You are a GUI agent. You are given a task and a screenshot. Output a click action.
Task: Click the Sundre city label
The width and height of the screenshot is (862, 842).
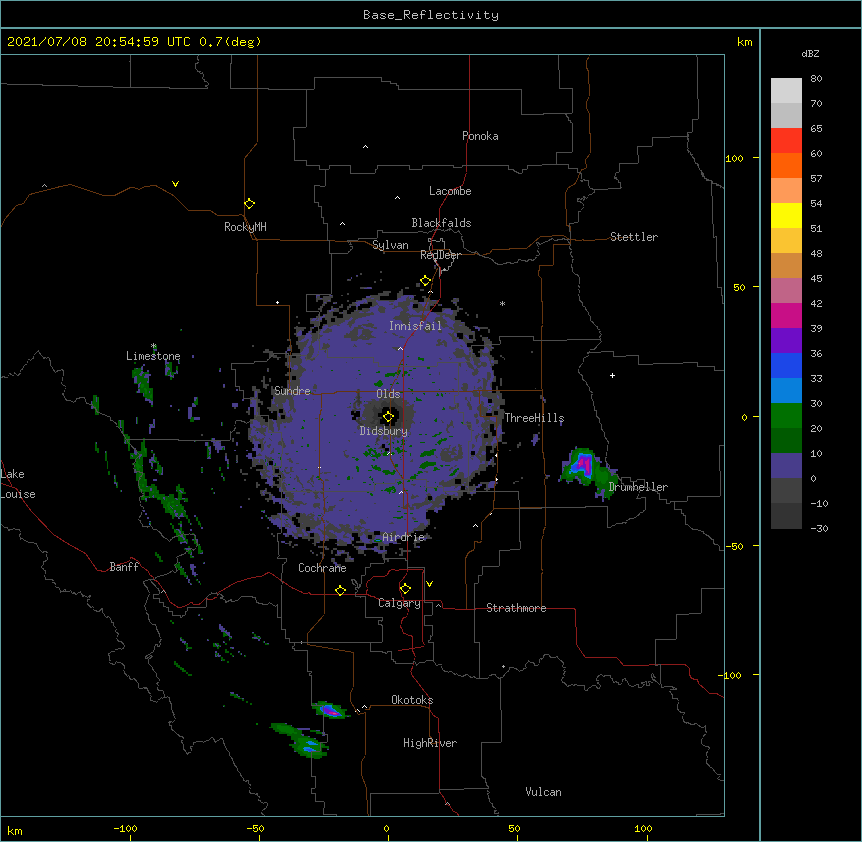[292, 391]
